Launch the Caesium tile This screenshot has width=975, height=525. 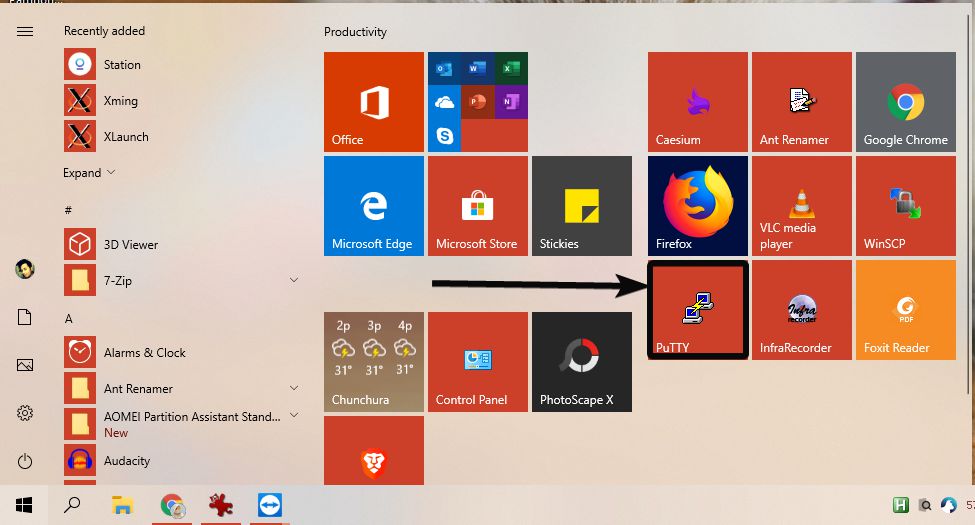698,102
